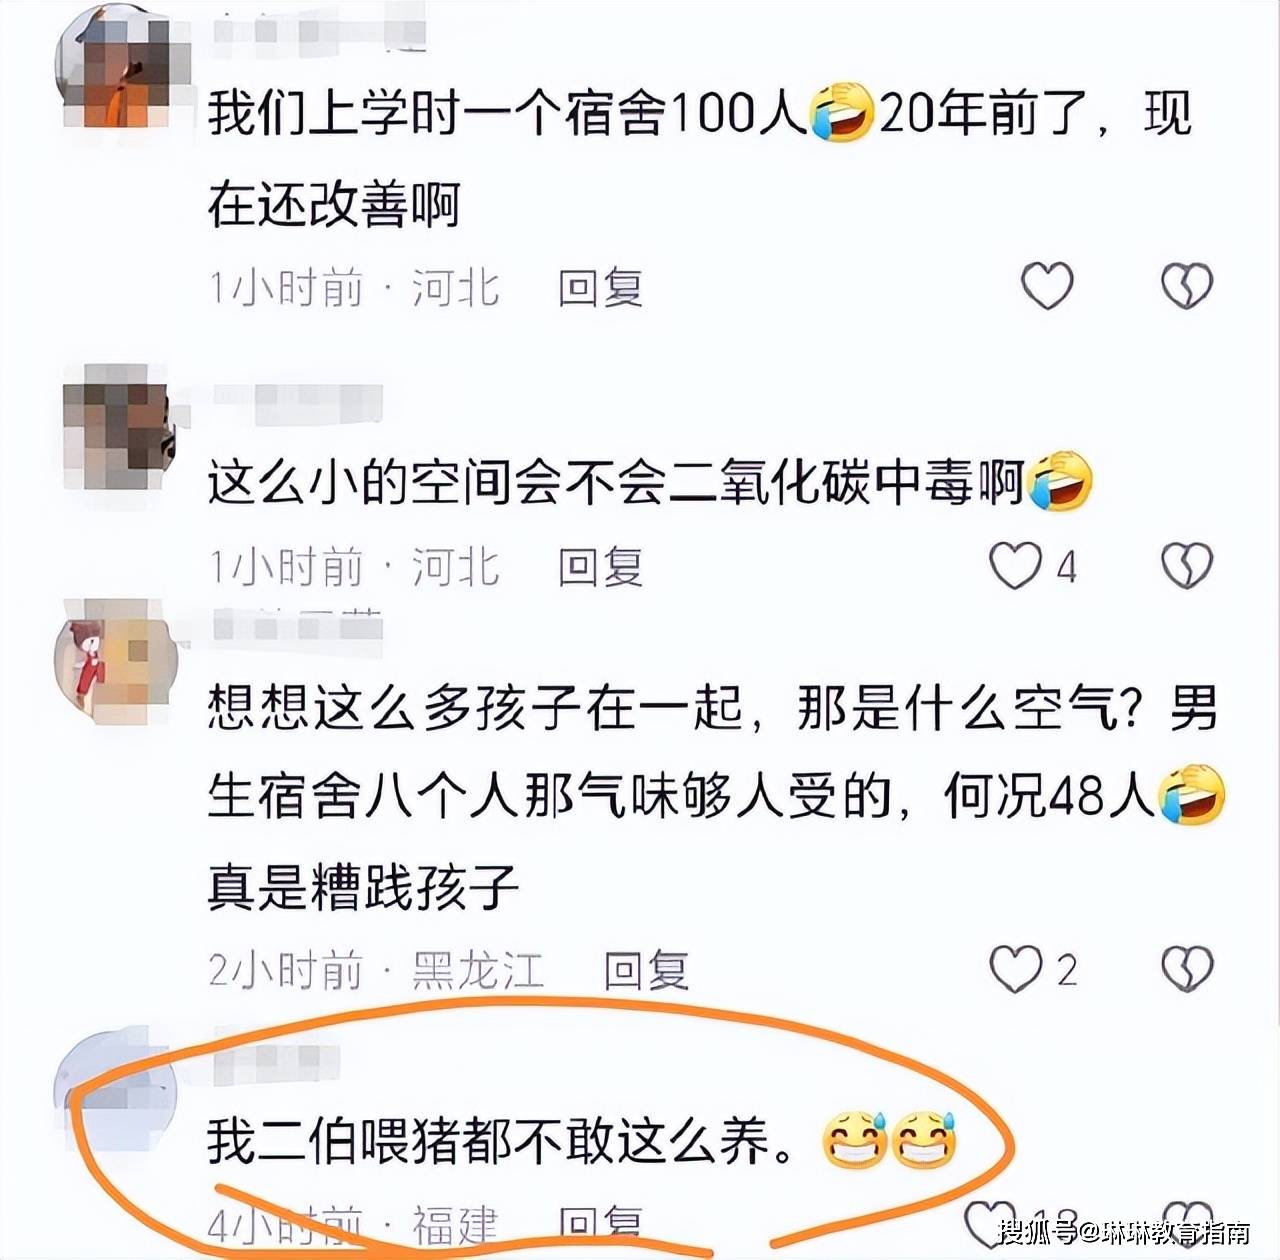
Task: Reply to the 二氧化碳中毒 comment
Action: tap(600, 568)
